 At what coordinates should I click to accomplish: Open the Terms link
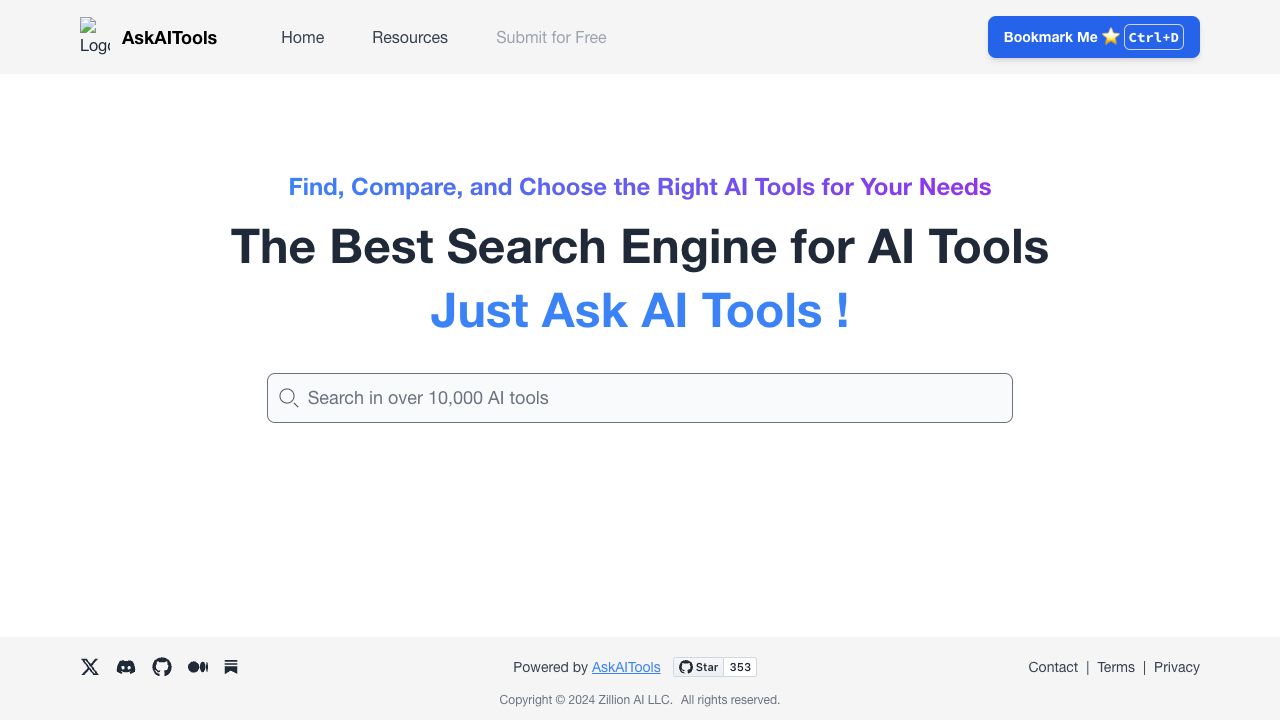(x=1116, y=667)
